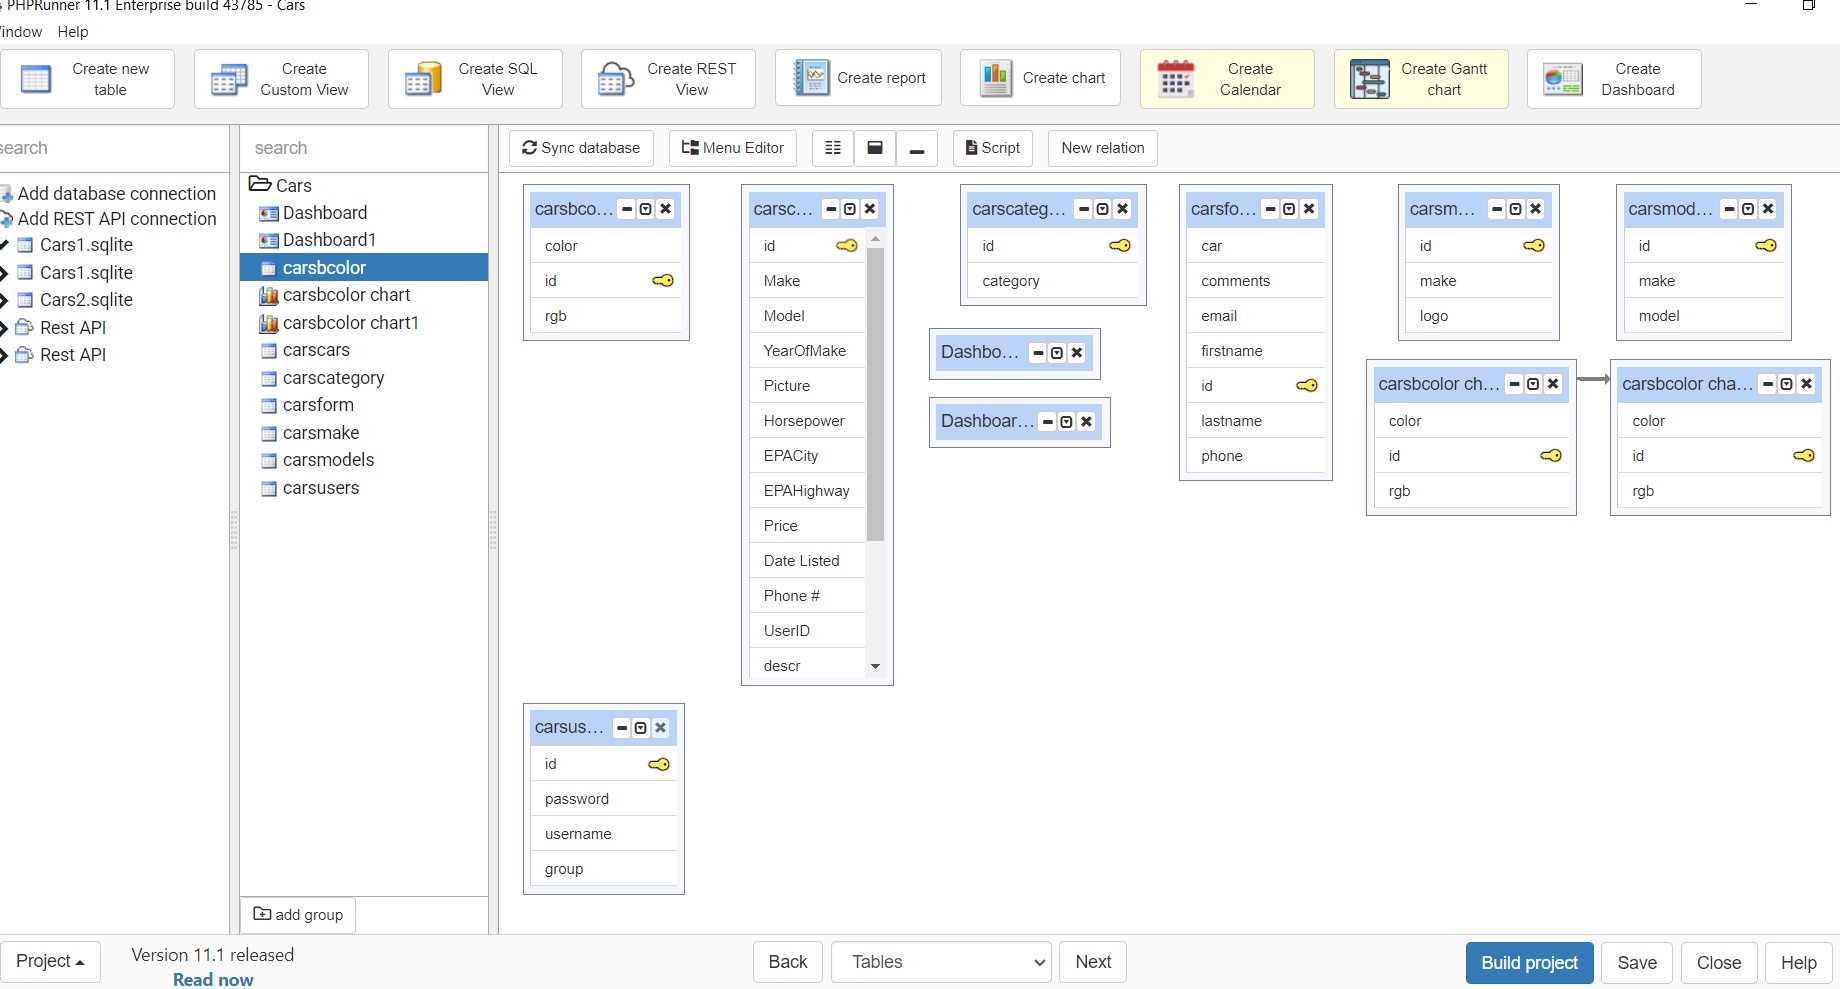Minimize the carsform table box
Screen dimensions: 1840x989
pyautogui.click(x=1270, y=209)
